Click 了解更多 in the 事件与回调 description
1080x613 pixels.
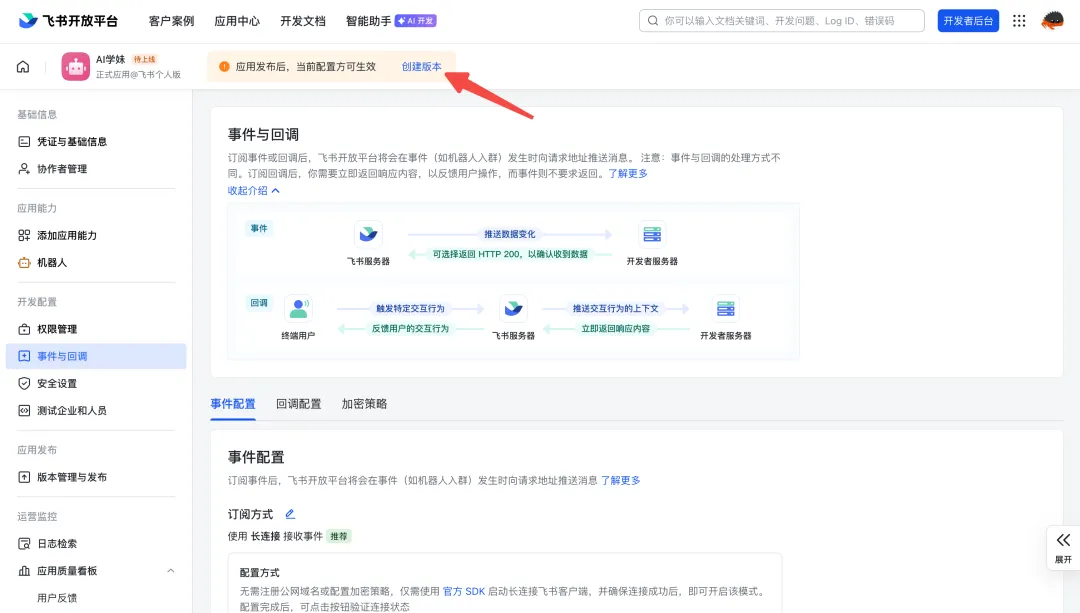pyautogui.click(x=627, y=174)
